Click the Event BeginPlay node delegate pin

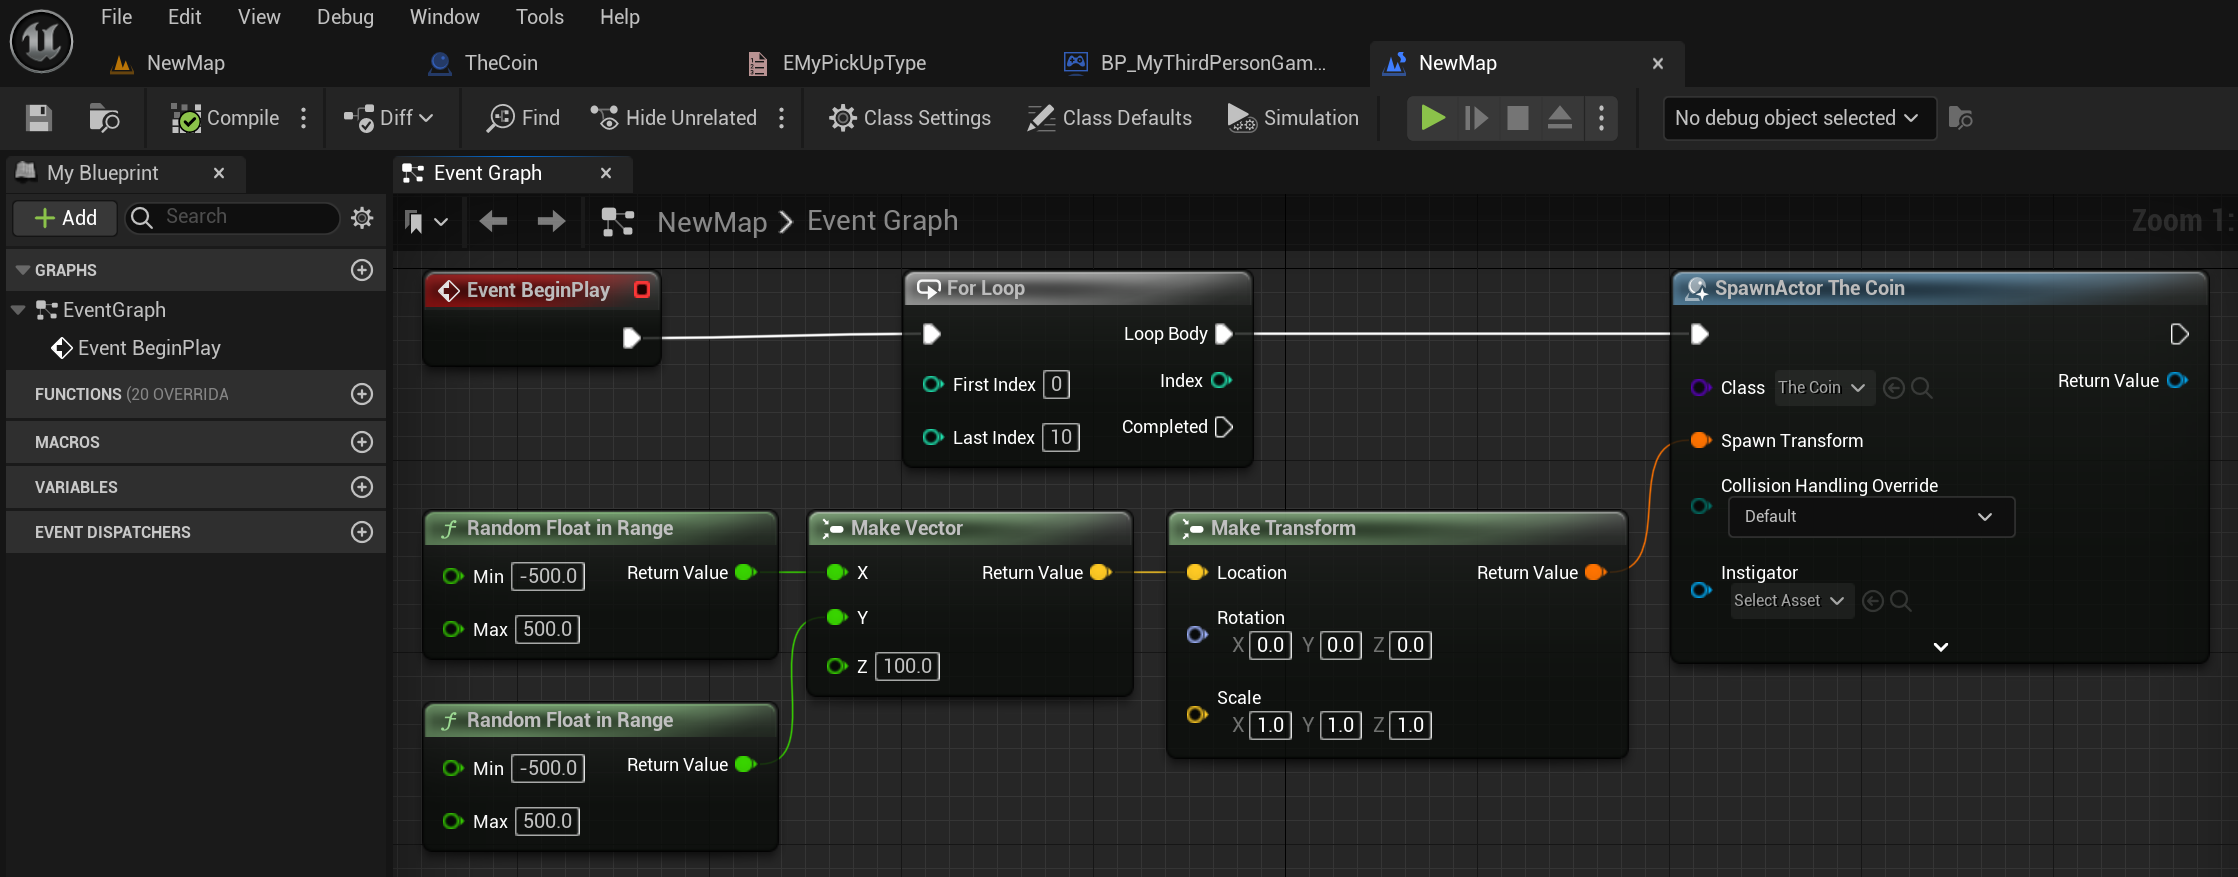pos(642,290)
